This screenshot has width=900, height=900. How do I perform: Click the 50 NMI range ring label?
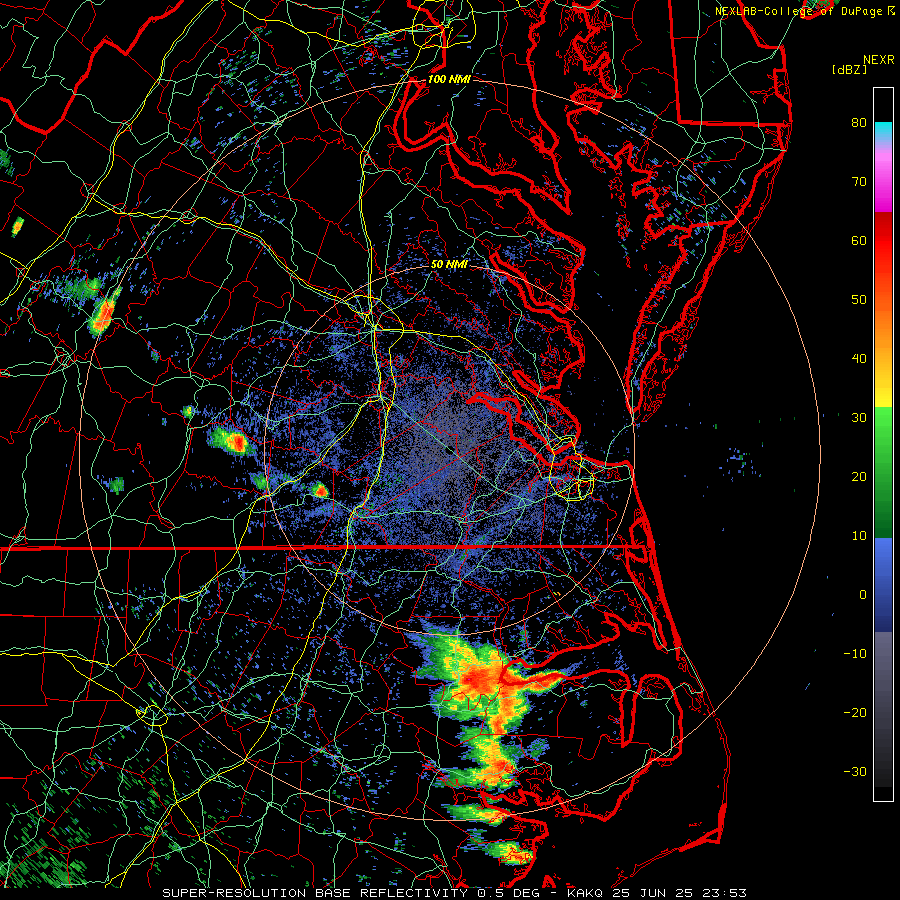pos(449,265)
